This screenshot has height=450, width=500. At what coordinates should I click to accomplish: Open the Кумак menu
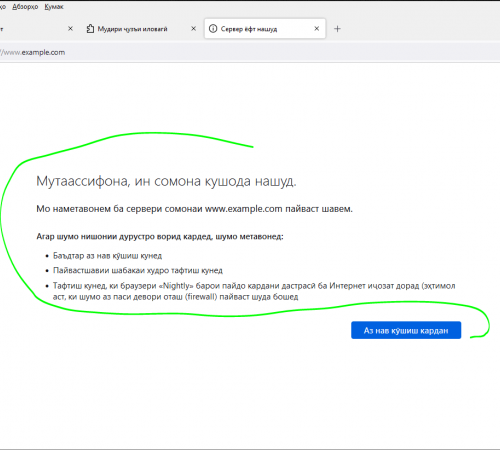[x=54, y=7]
